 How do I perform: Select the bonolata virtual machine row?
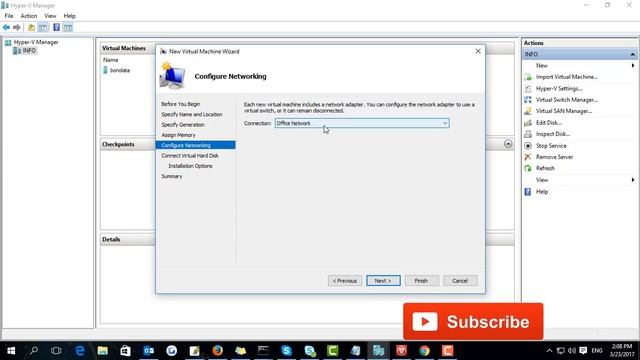pyautogui.click(x=120, y=70)
